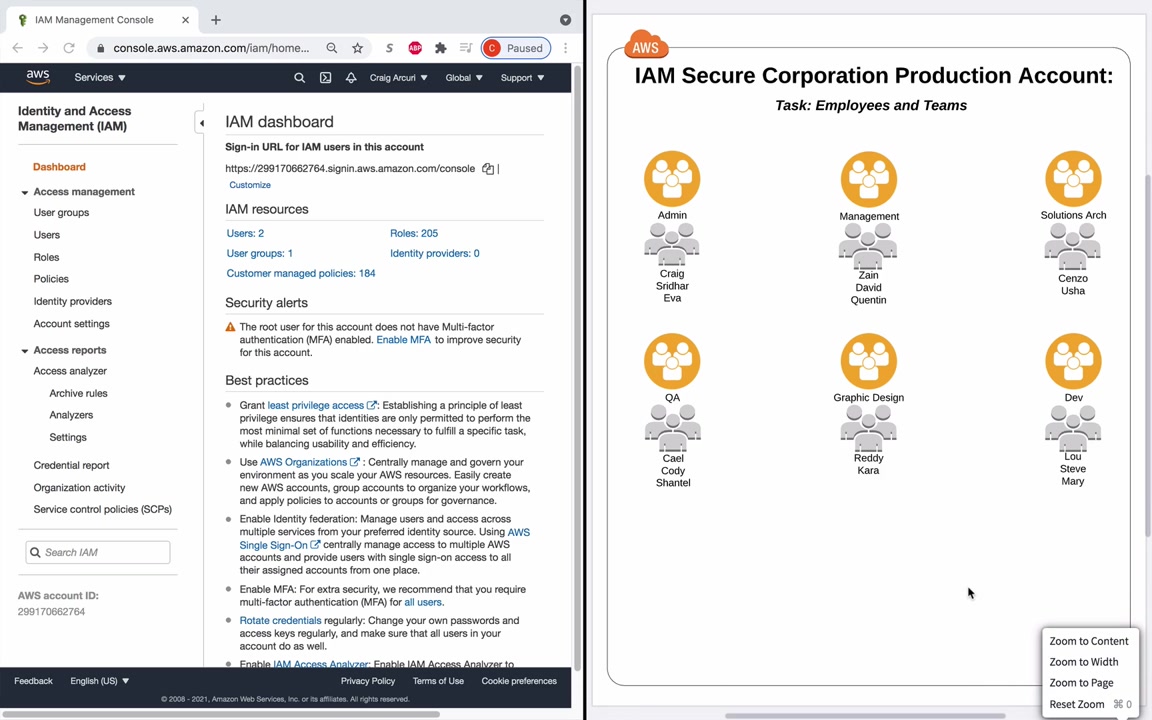Bookmark this page with the star icon
Screen dimensions: 1152x720
pos(357,48)
